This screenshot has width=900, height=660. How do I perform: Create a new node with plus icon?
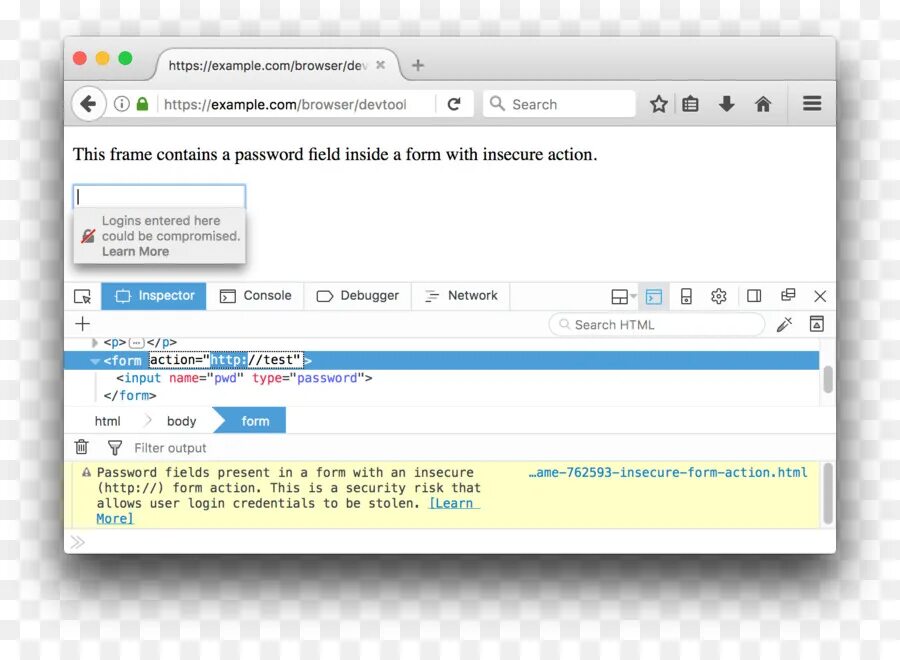point(83,324)
